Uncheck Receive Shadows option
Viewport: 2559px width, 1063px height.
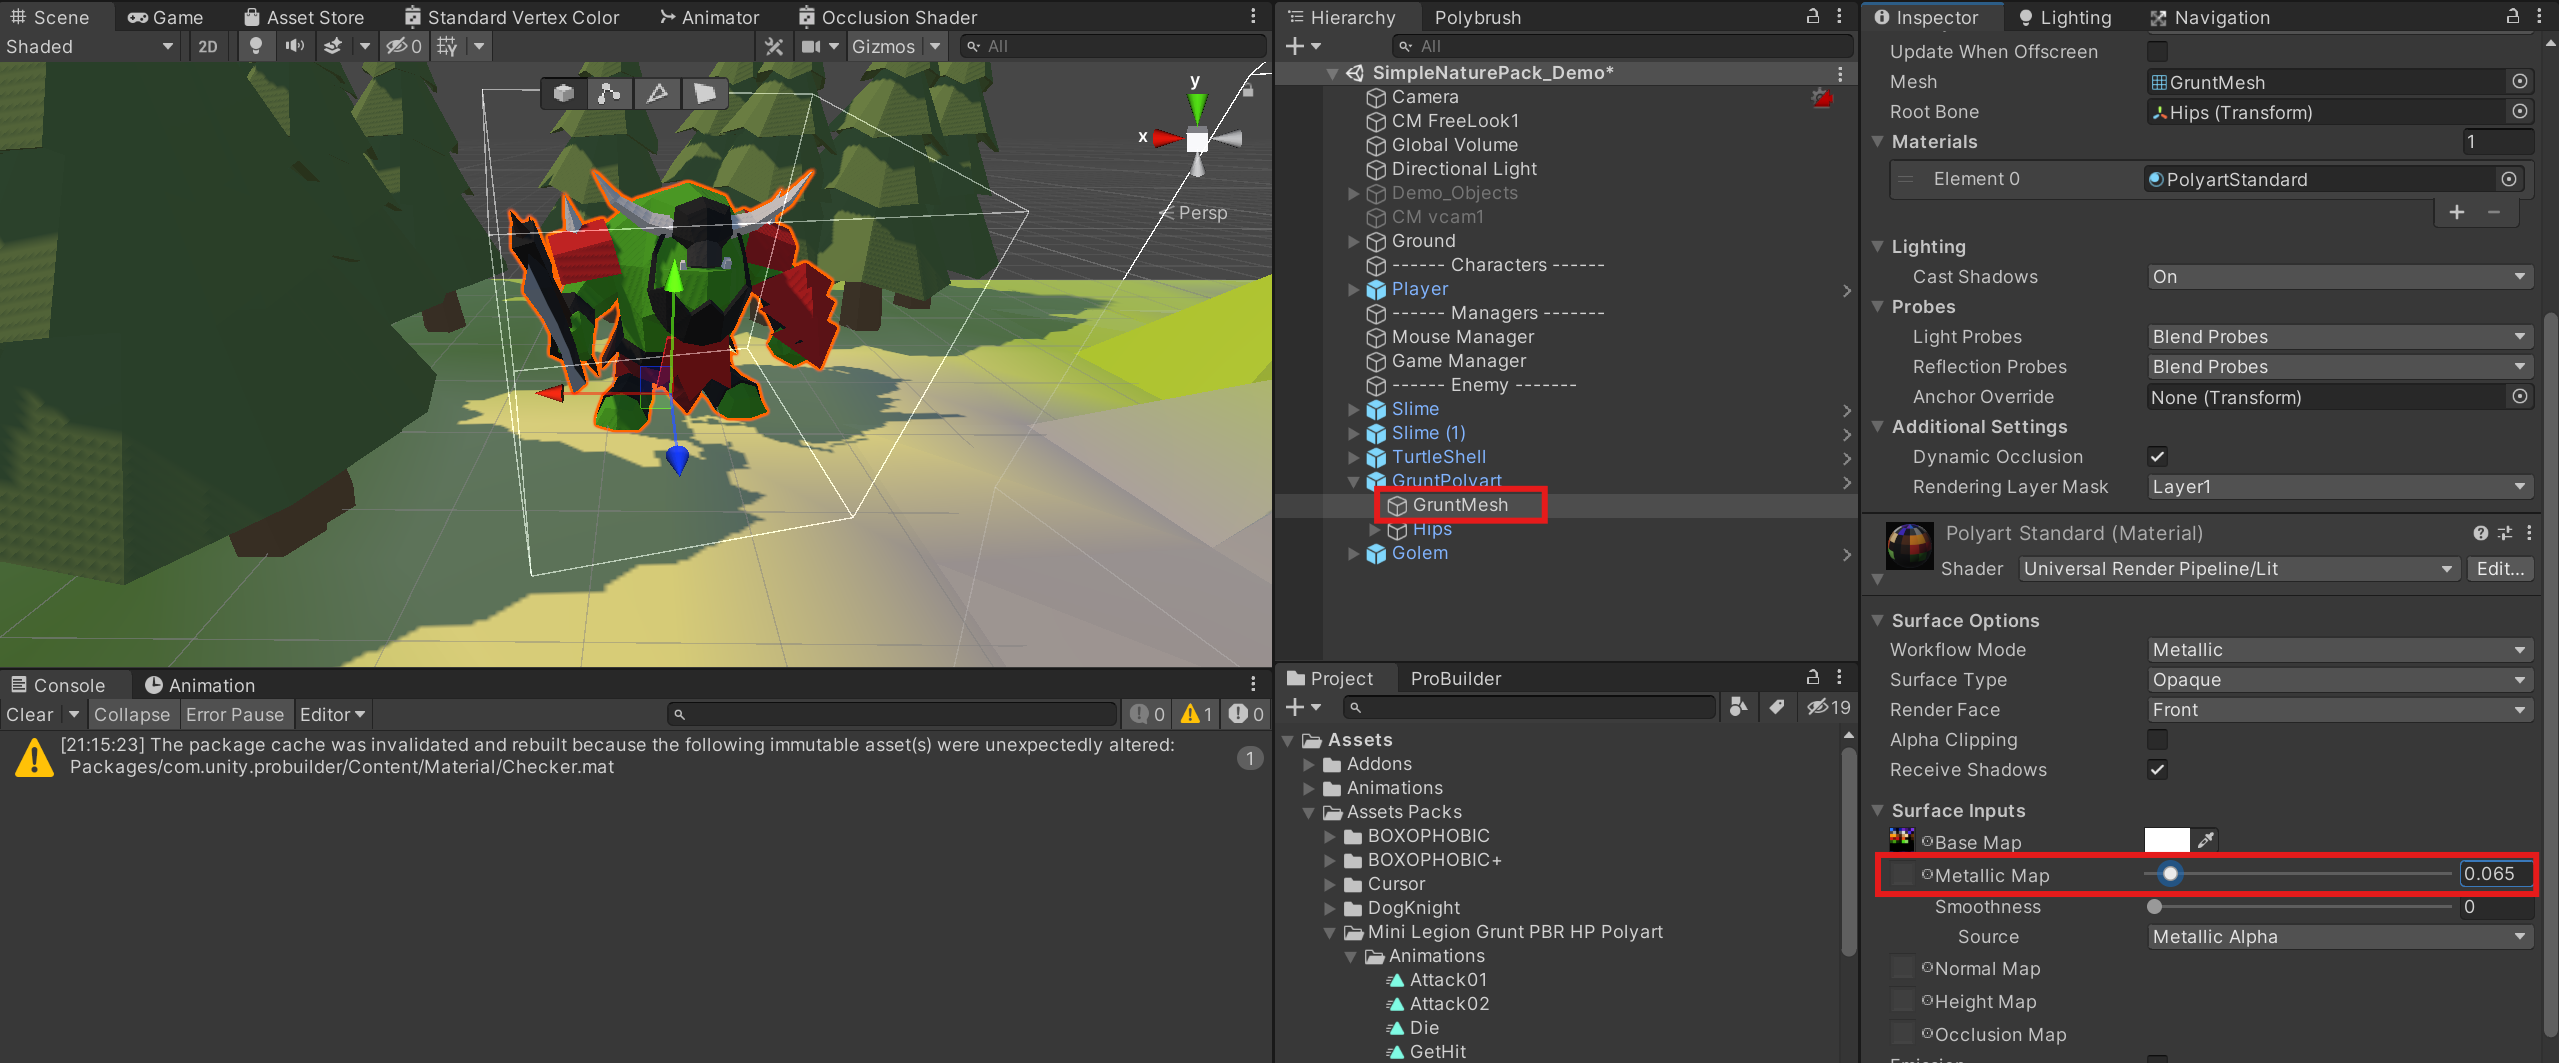(2157, 770)
